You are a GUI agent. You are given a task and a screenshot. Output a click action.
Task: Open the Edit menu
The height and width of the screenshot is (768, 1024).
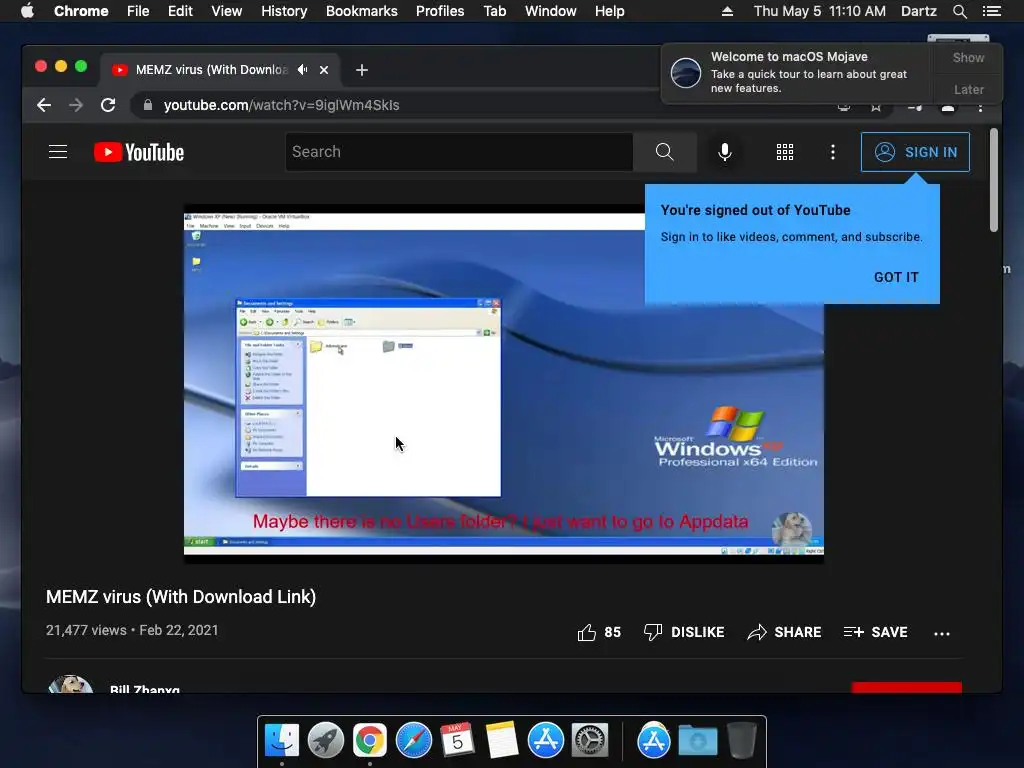(x=180, y=11)
